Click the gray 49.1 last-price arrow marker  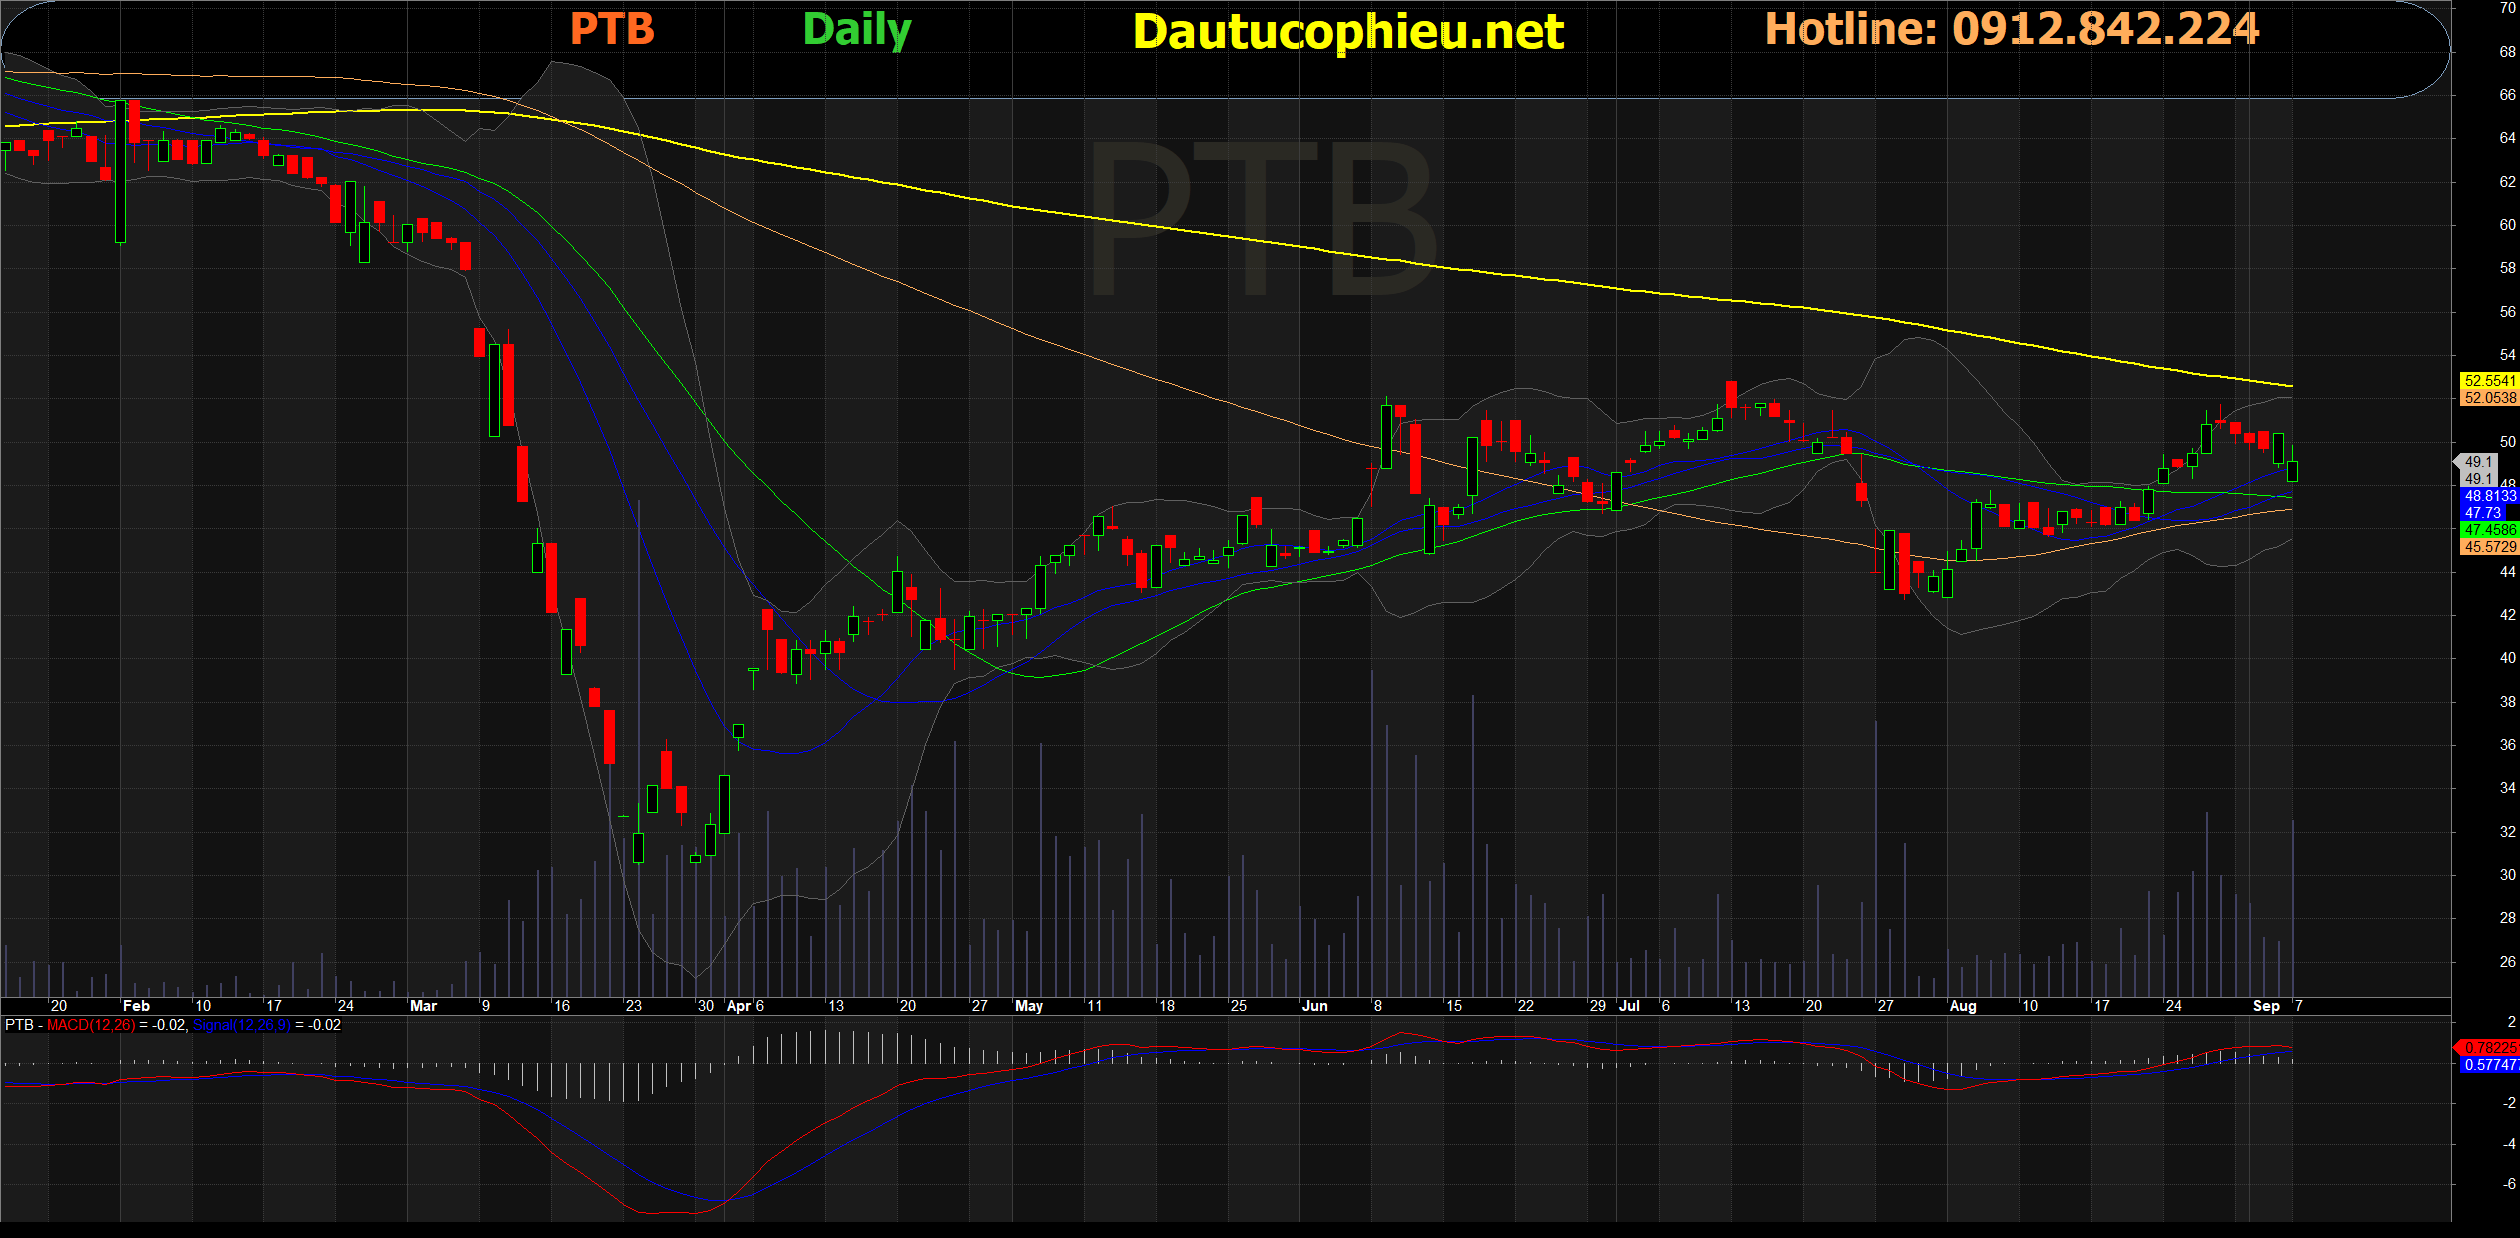pyautogui.click(x=2476, y=462)
